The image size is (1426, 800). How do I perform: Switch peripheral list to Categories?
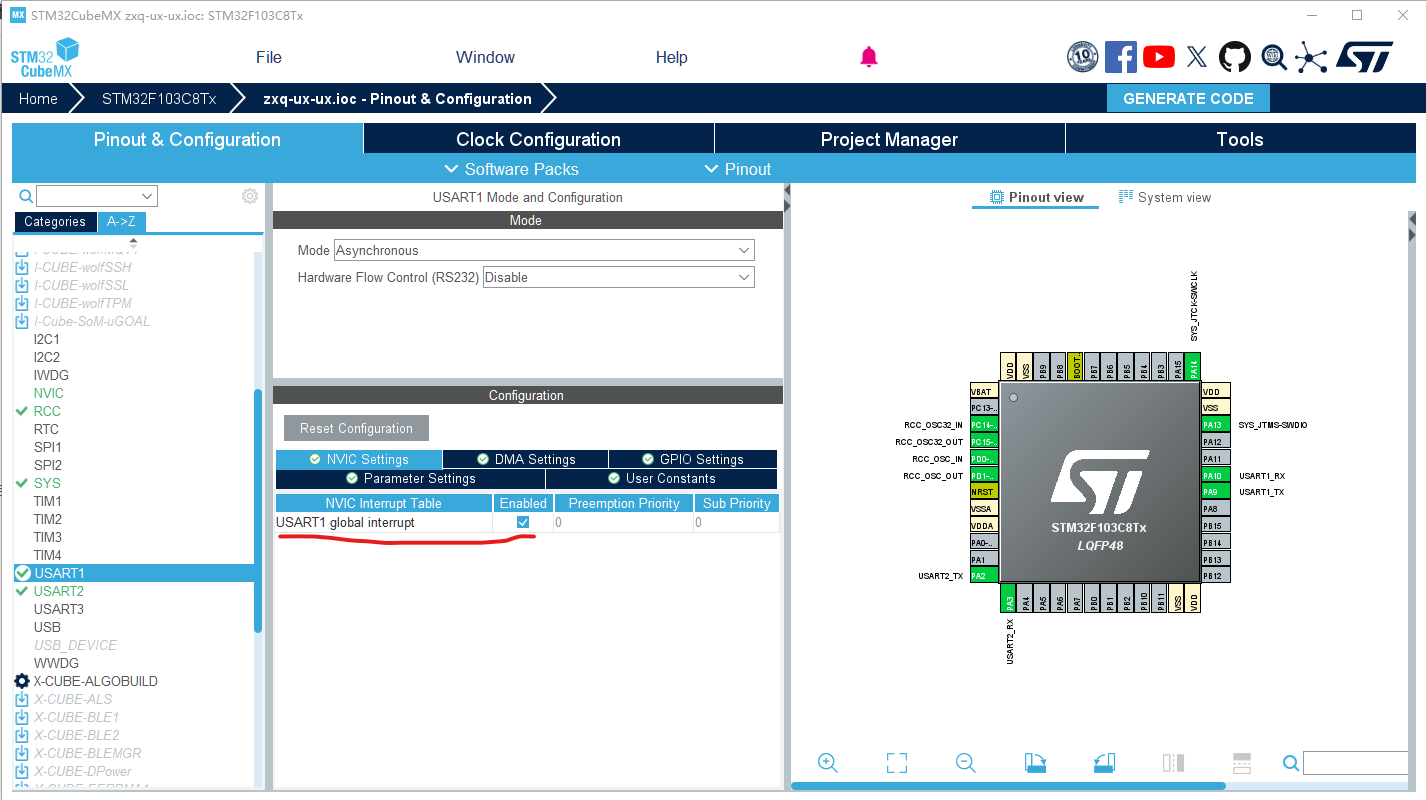click(x=55, y=222)
